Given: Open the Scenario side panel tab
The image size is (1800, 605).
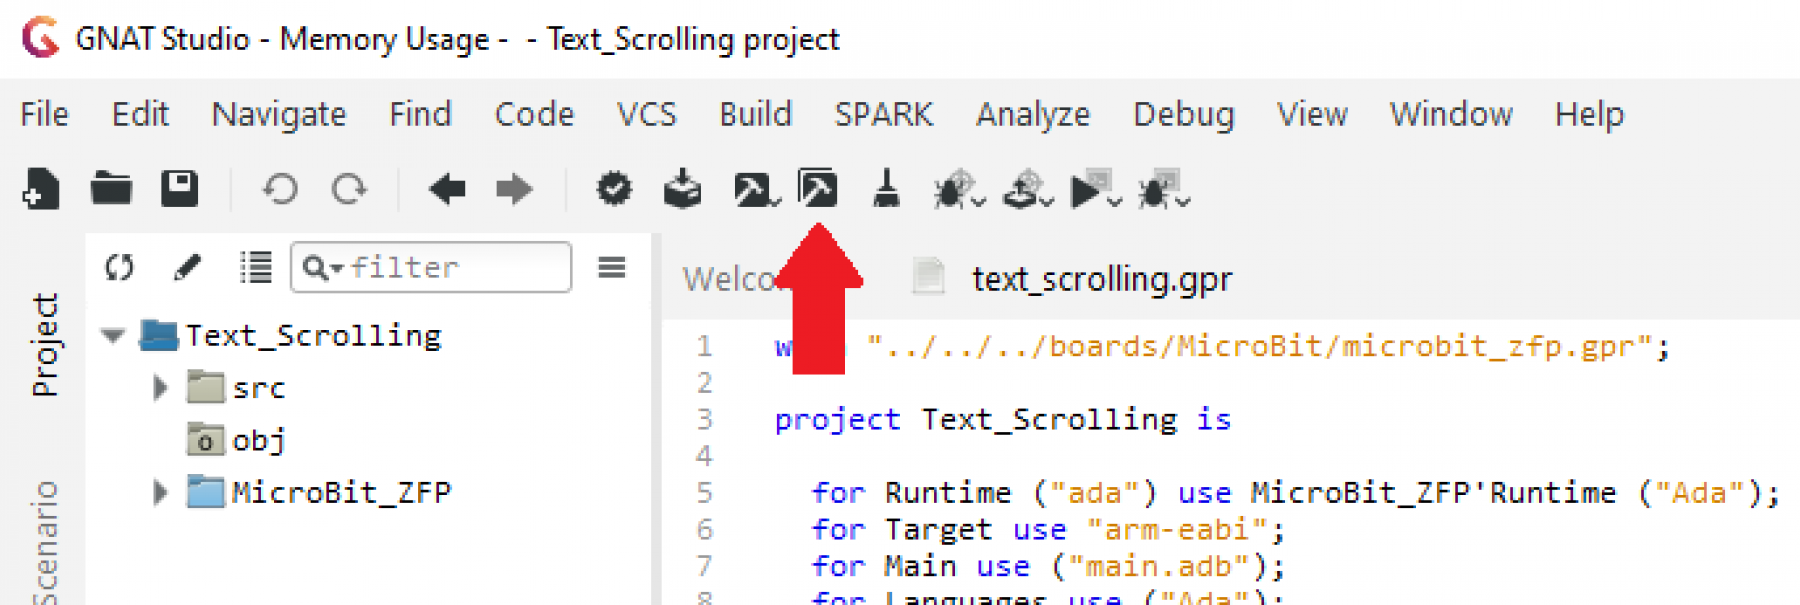Looking at the screenshot, I should [45, 542].
